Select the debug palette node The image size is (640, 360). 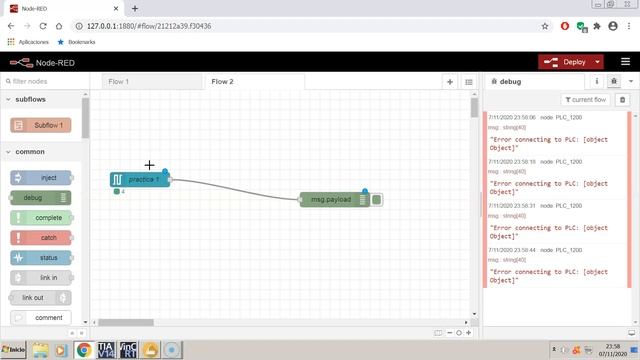tap(40, 198)
